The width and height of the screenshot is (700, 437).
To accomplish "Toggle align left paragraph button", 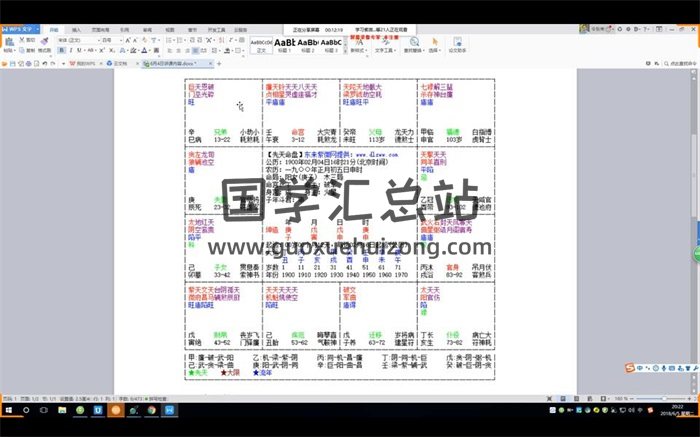I will (170, 50).
